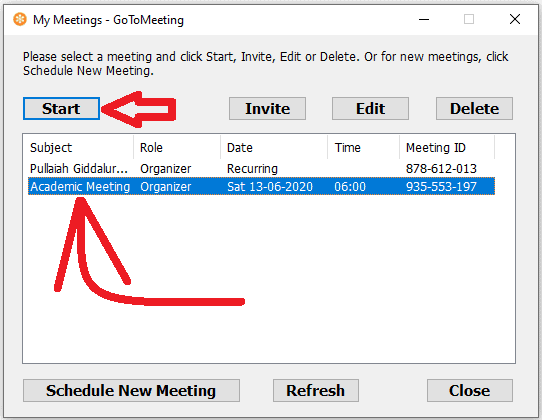
Task: Close window using title bar X
Action: click(x=515, y=19)
